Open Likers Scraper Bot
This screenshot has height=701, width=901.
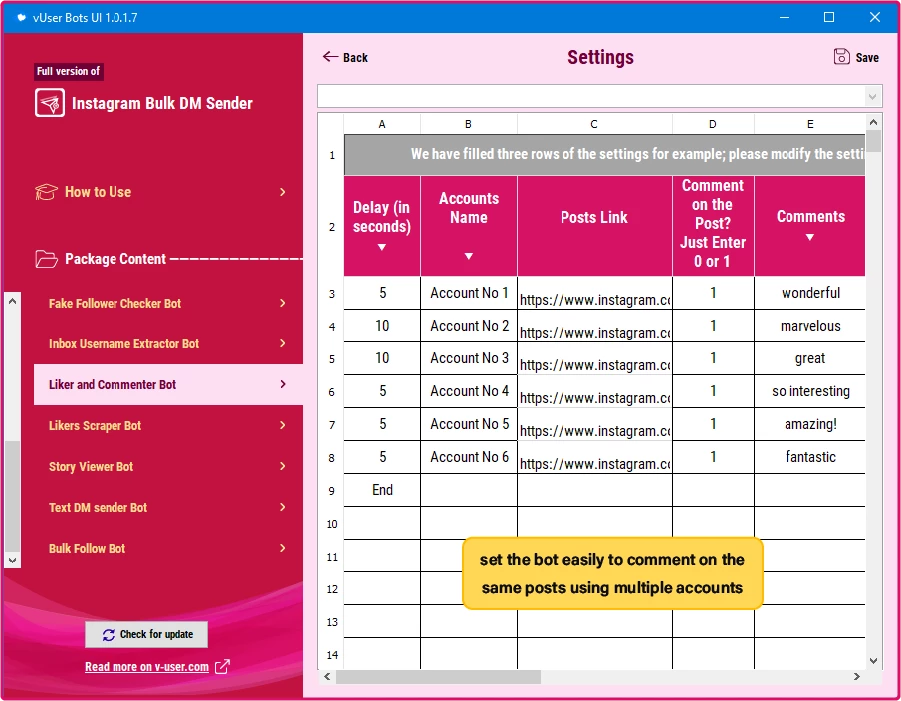168,425
